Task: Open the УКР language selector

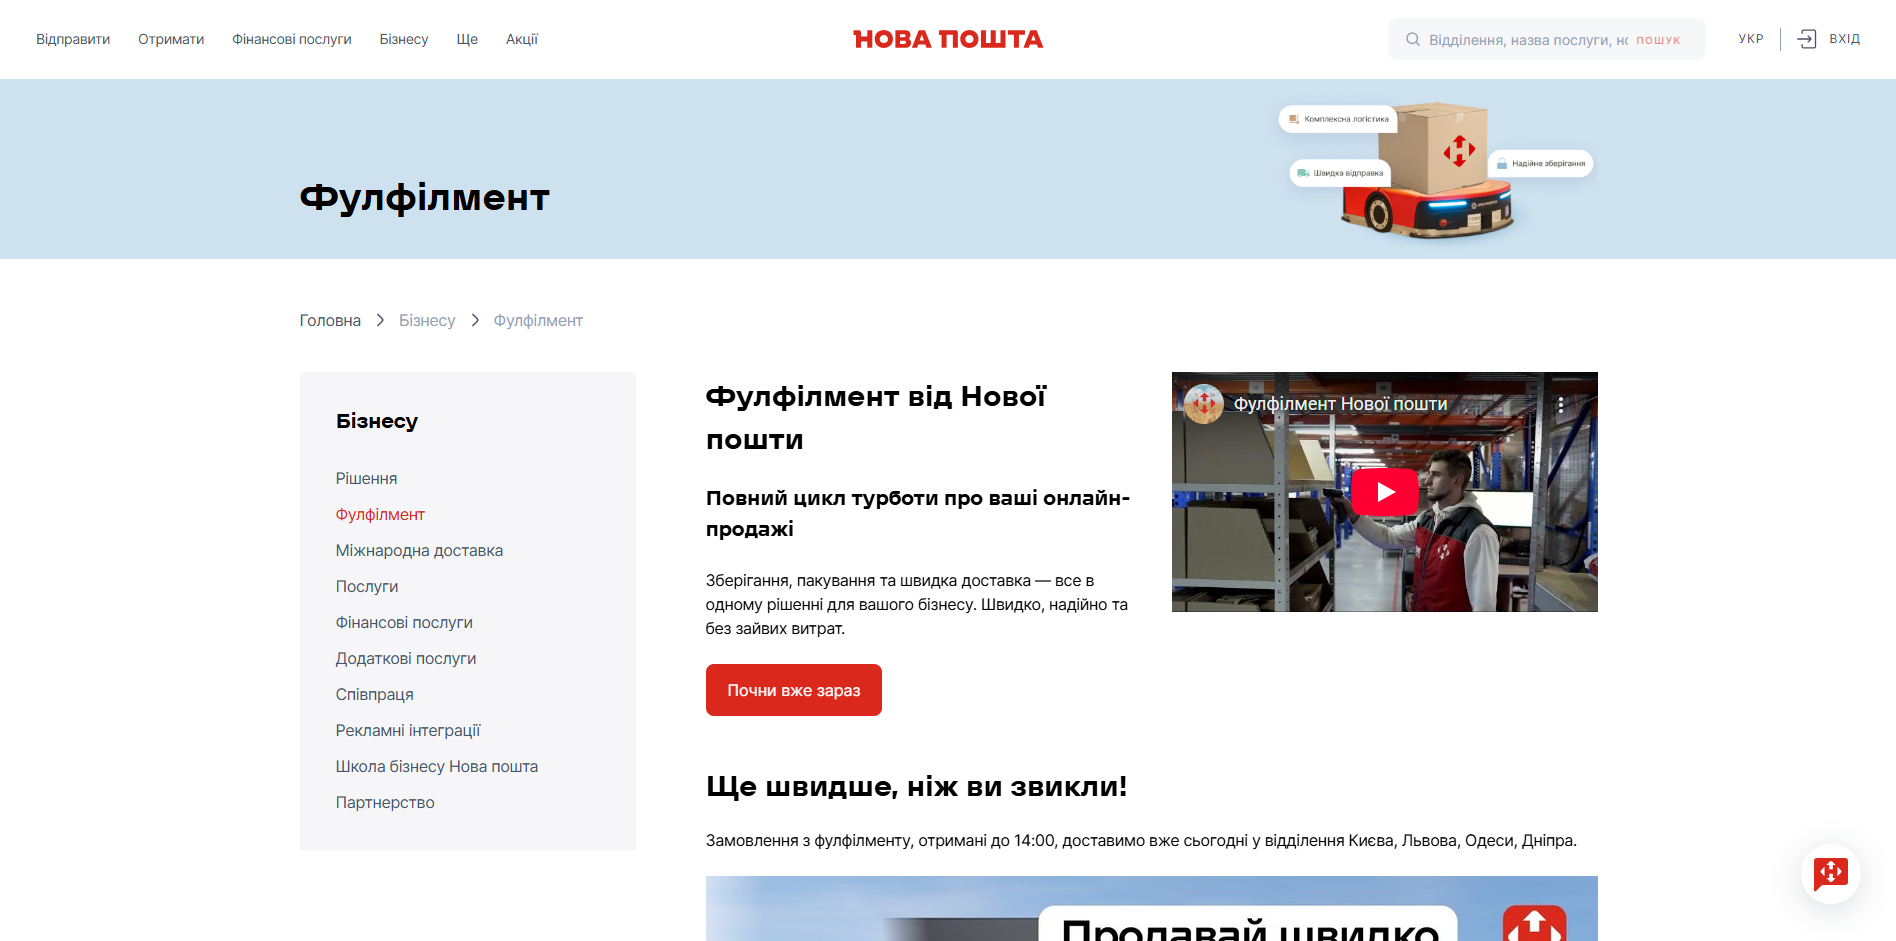Action: pyautogui.click(x=1750, y=38)
